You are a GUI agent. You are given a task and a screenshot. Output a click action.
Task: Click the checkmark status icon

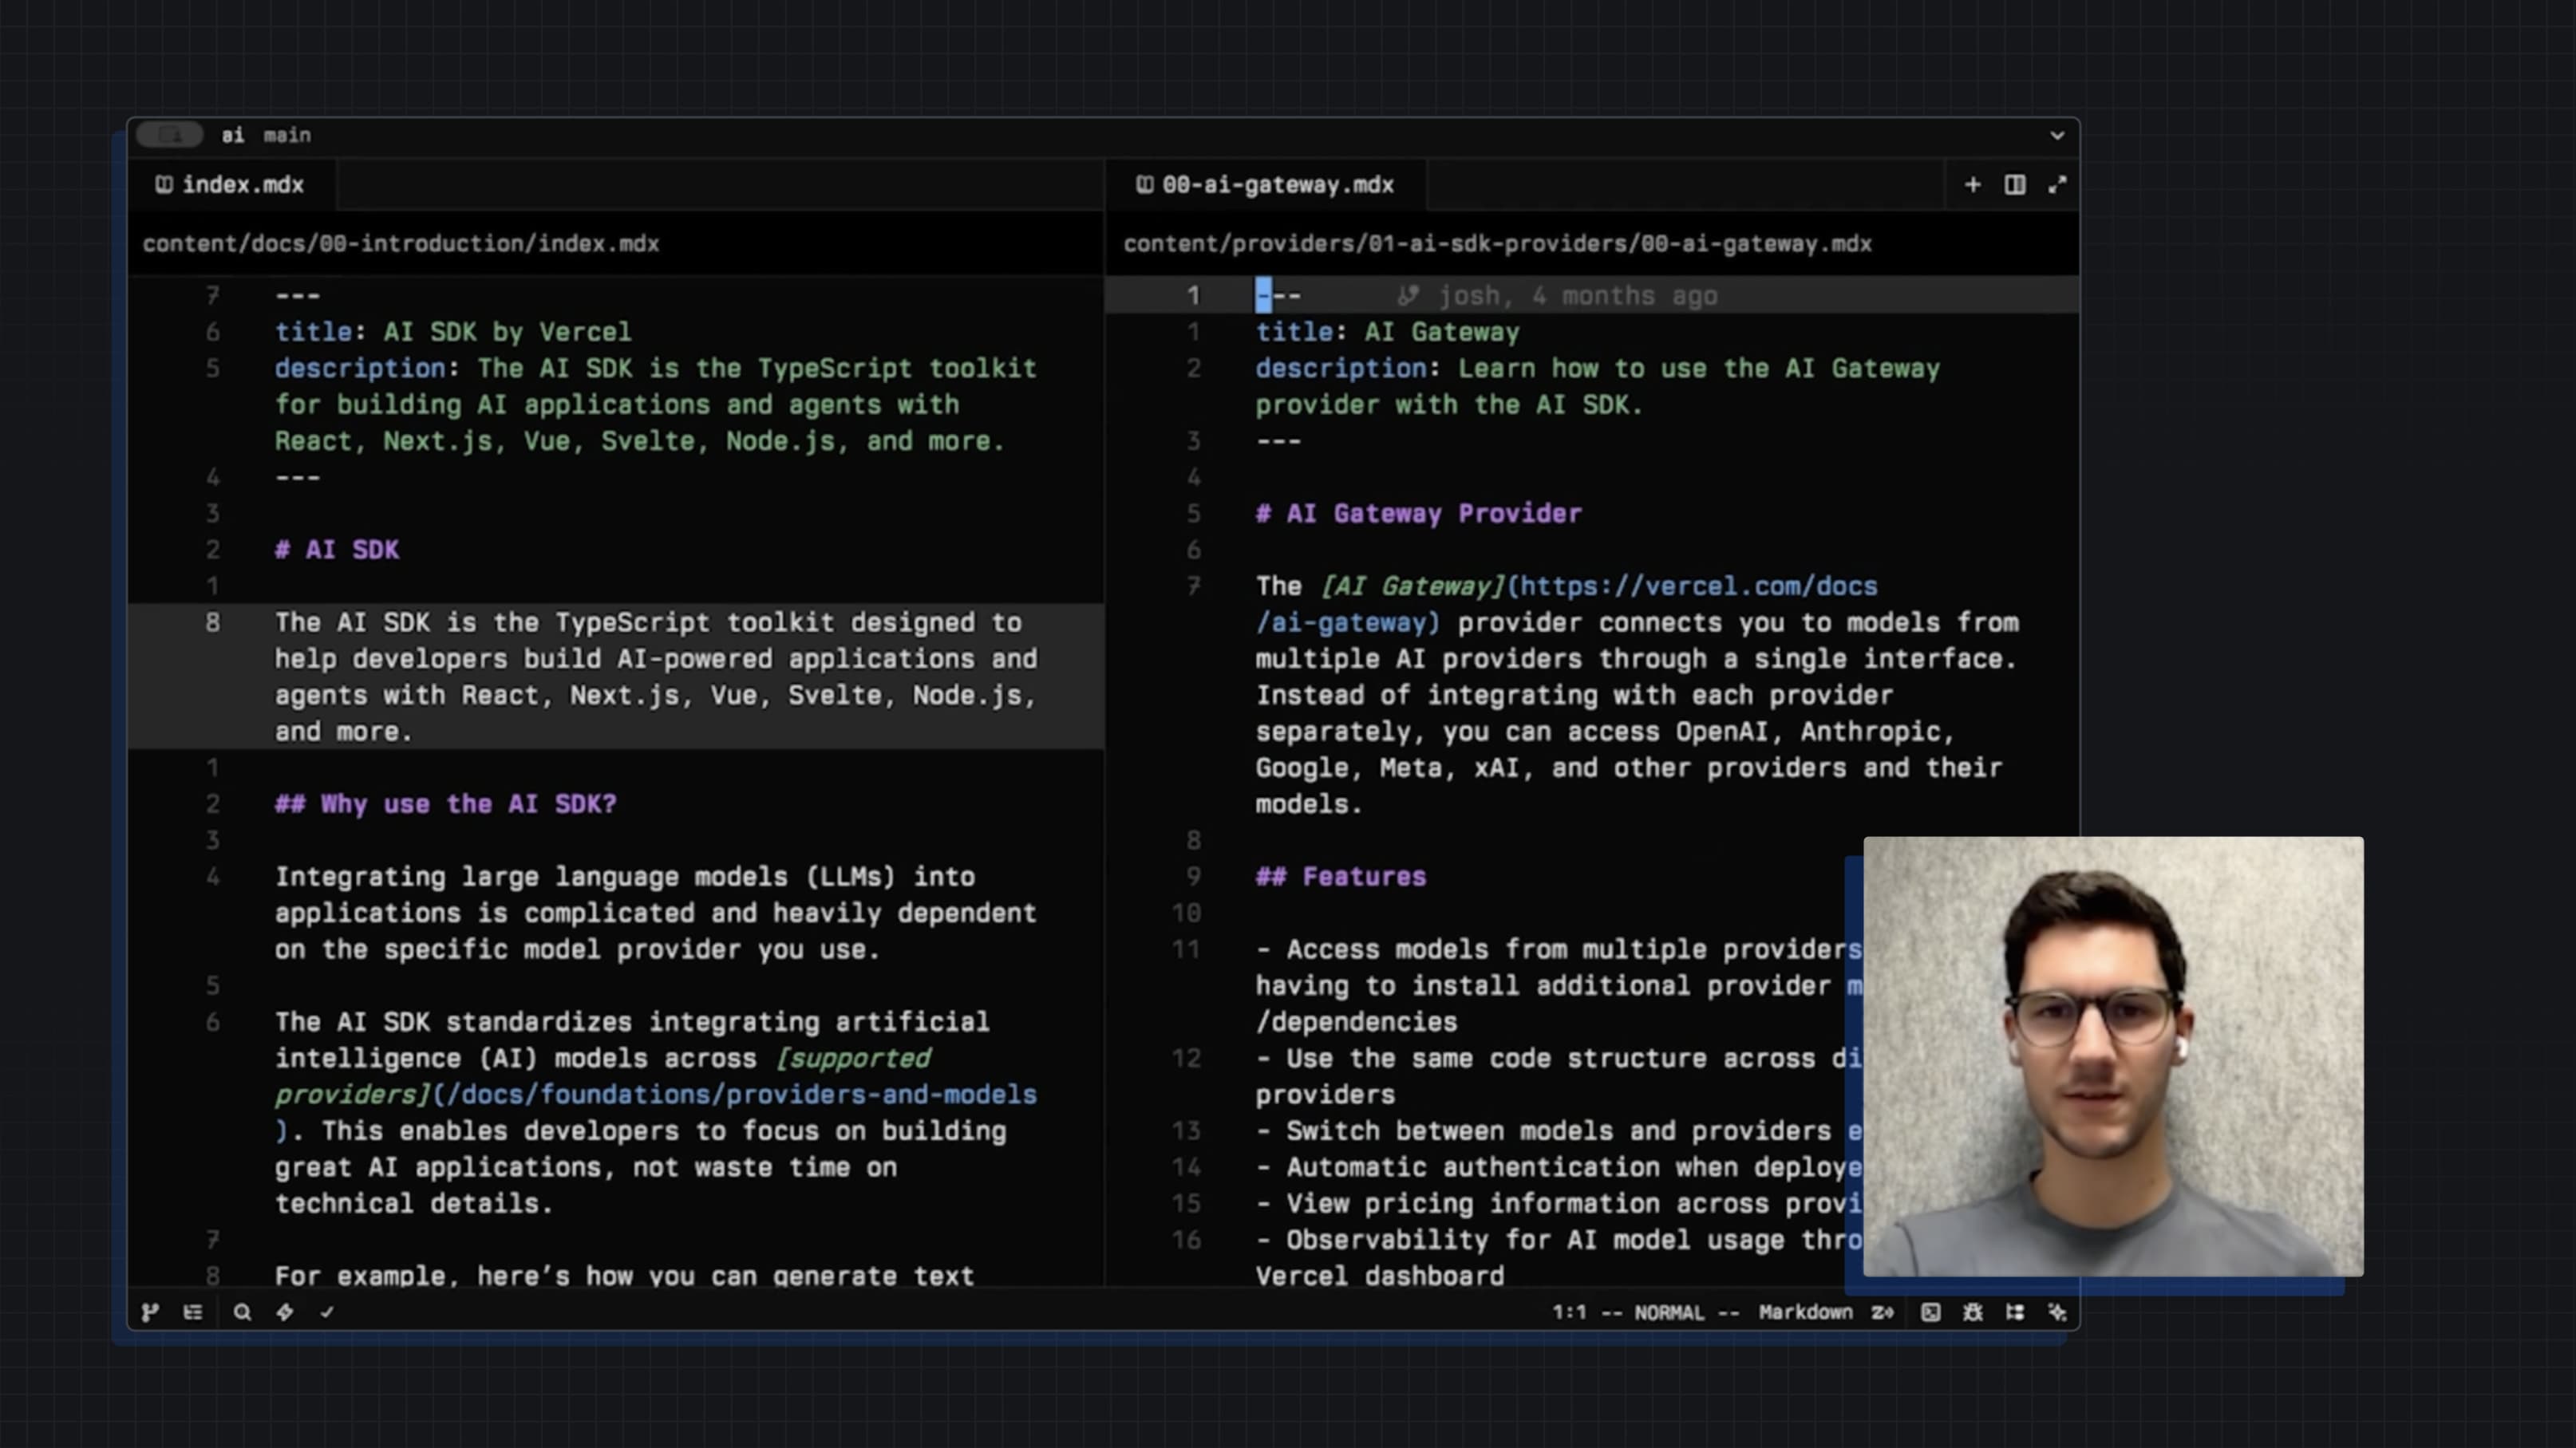click(x=327, y=1312)
